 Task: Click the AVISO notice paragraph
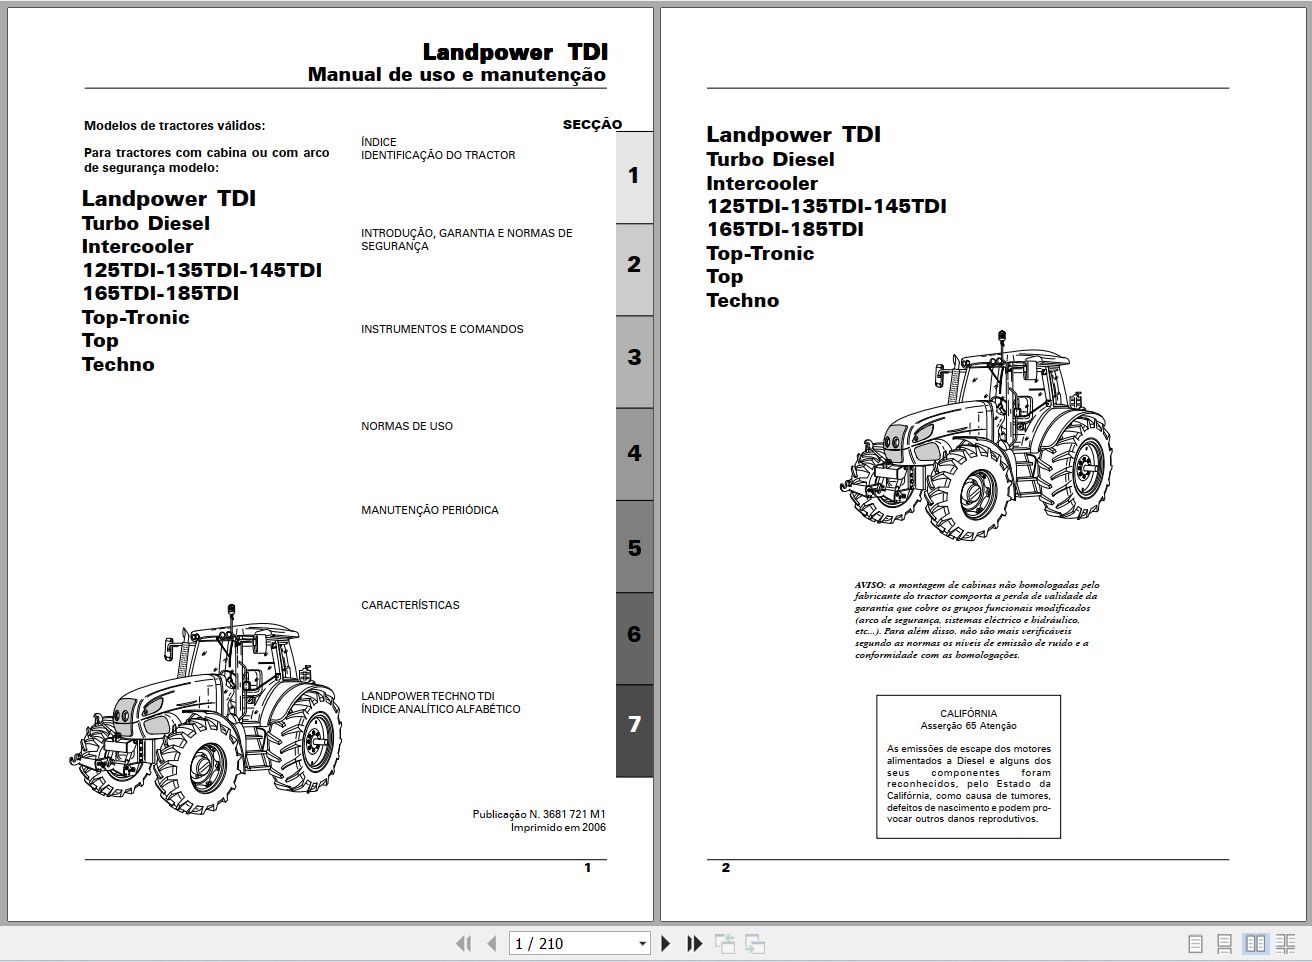(976, 620)
